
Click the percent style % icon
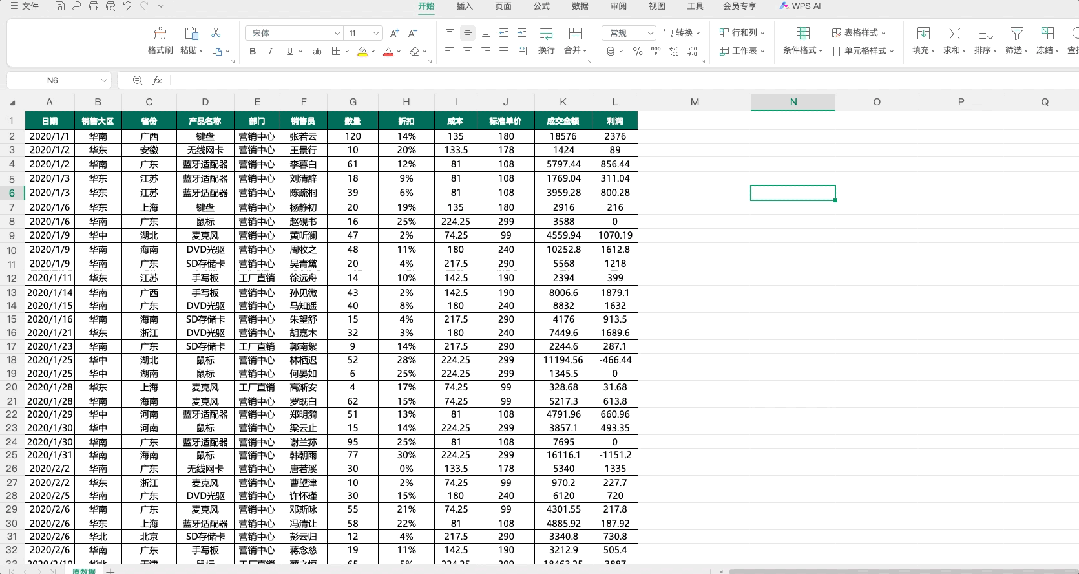[637, 51]
